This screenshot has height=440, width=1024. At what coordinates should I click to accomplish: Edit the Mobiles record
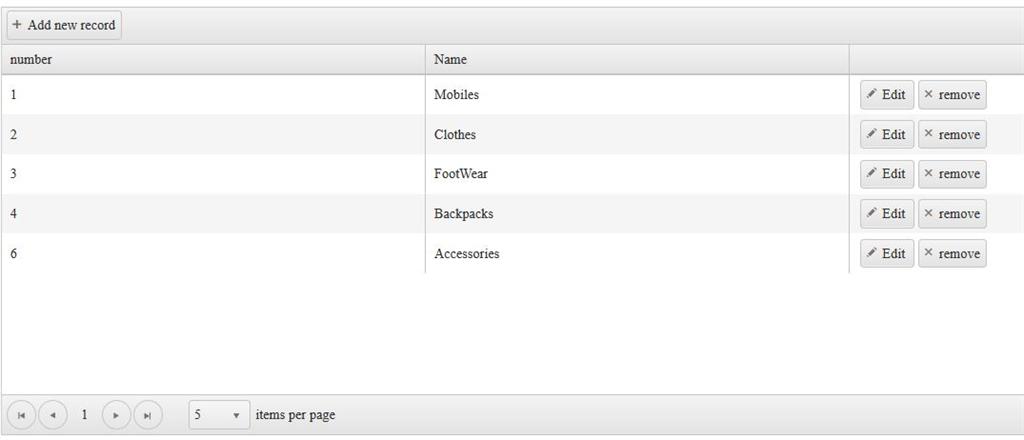886,95
